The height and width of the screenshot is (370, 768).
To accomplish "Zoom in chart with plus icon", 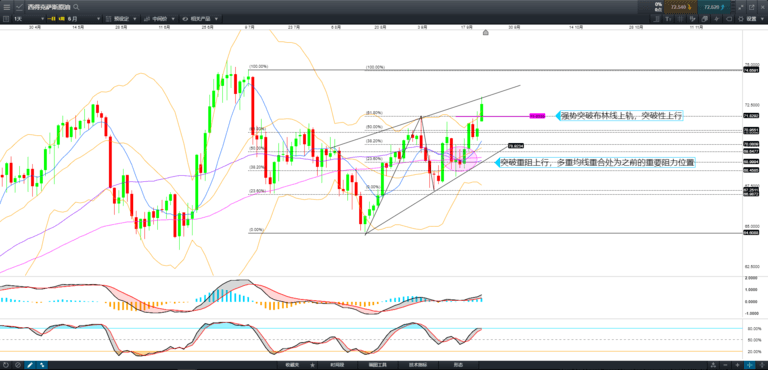I will click(738, 365).
